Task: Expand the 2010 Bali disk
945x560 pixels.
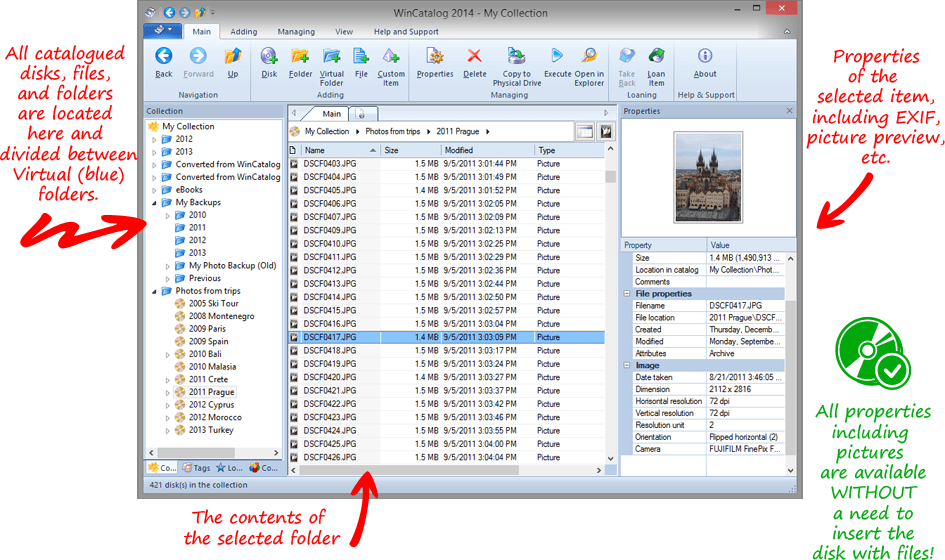Action: (168, 354)
